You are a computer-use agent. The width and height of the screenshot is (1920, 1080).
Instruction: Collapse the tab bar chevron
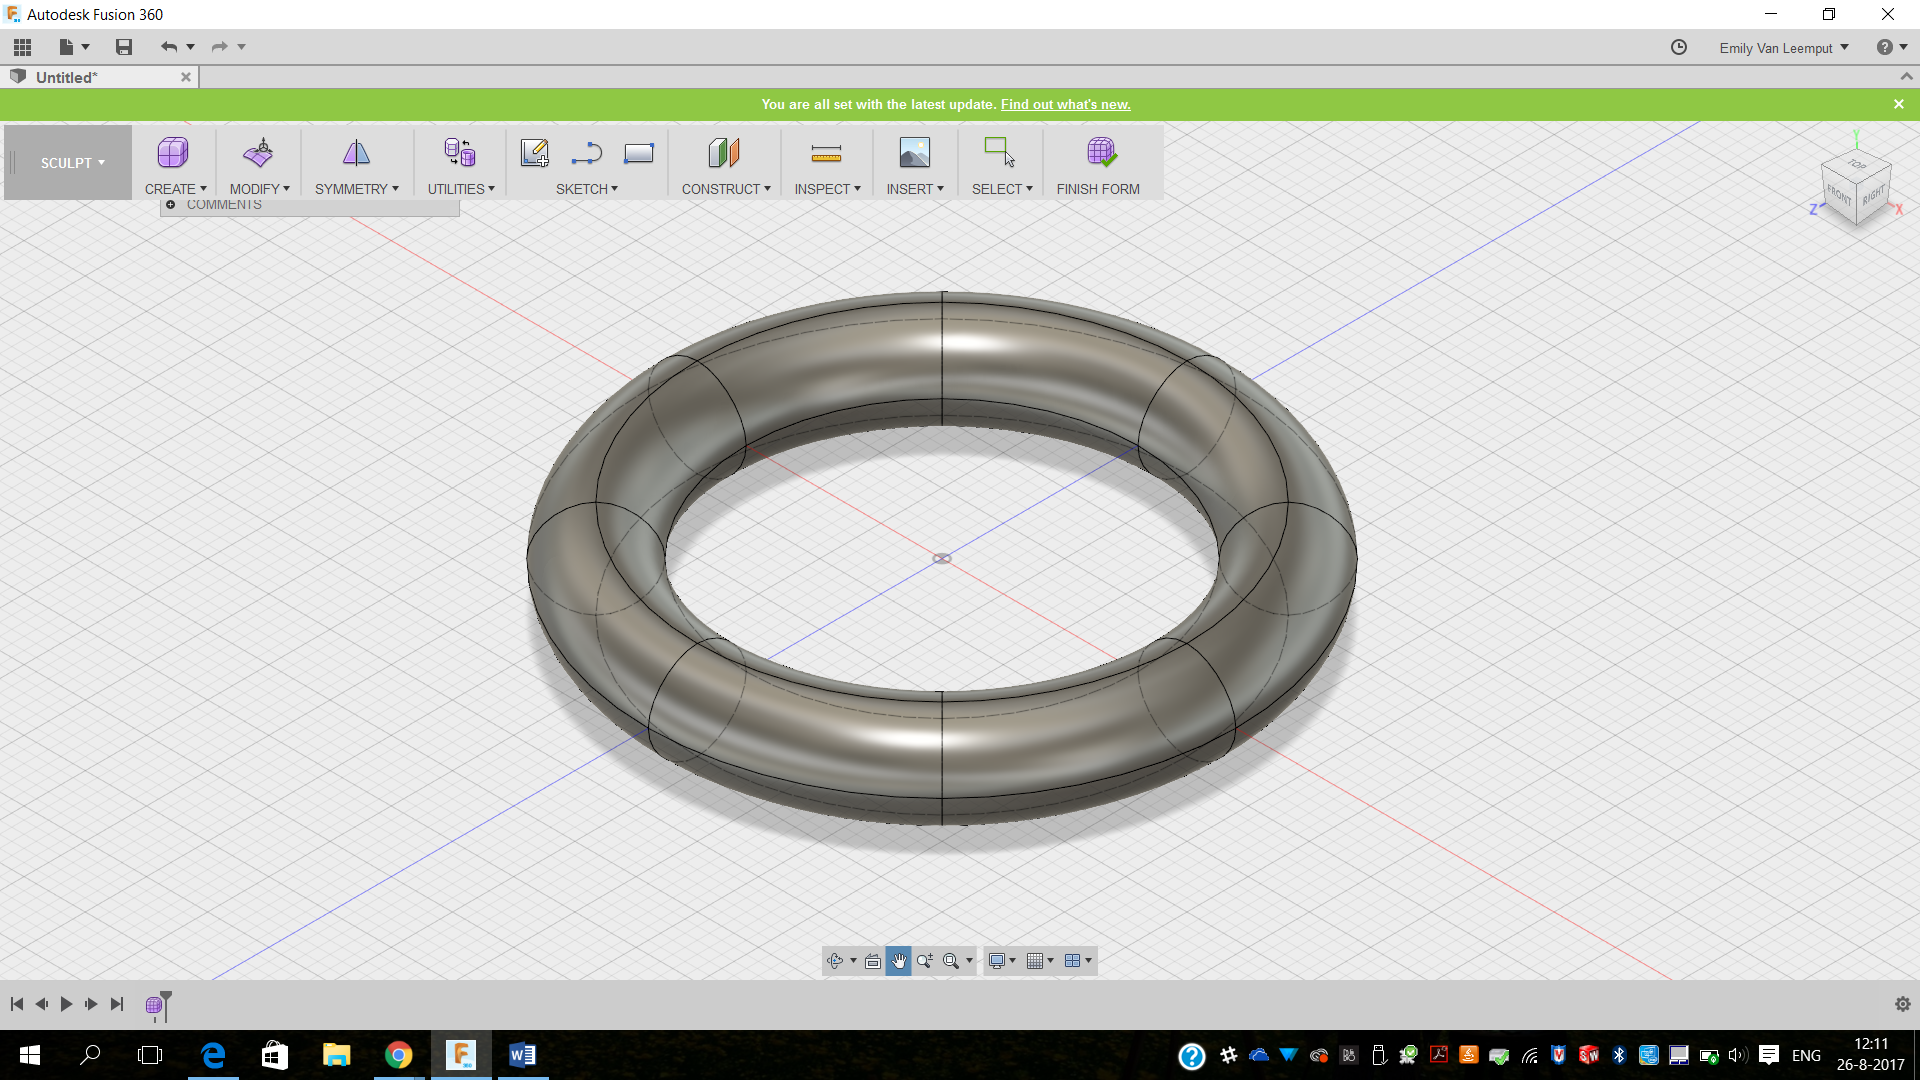click(1906, 76)
